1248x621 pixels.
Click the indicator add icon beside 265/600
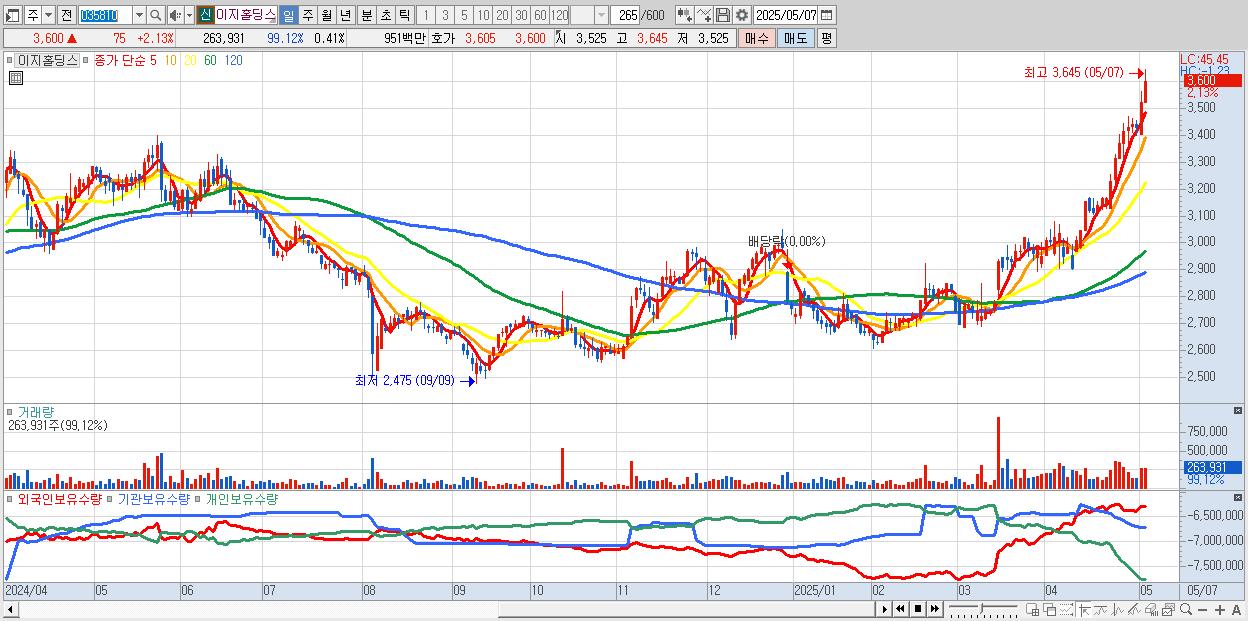pyautogui.click(x=685, y=15)
